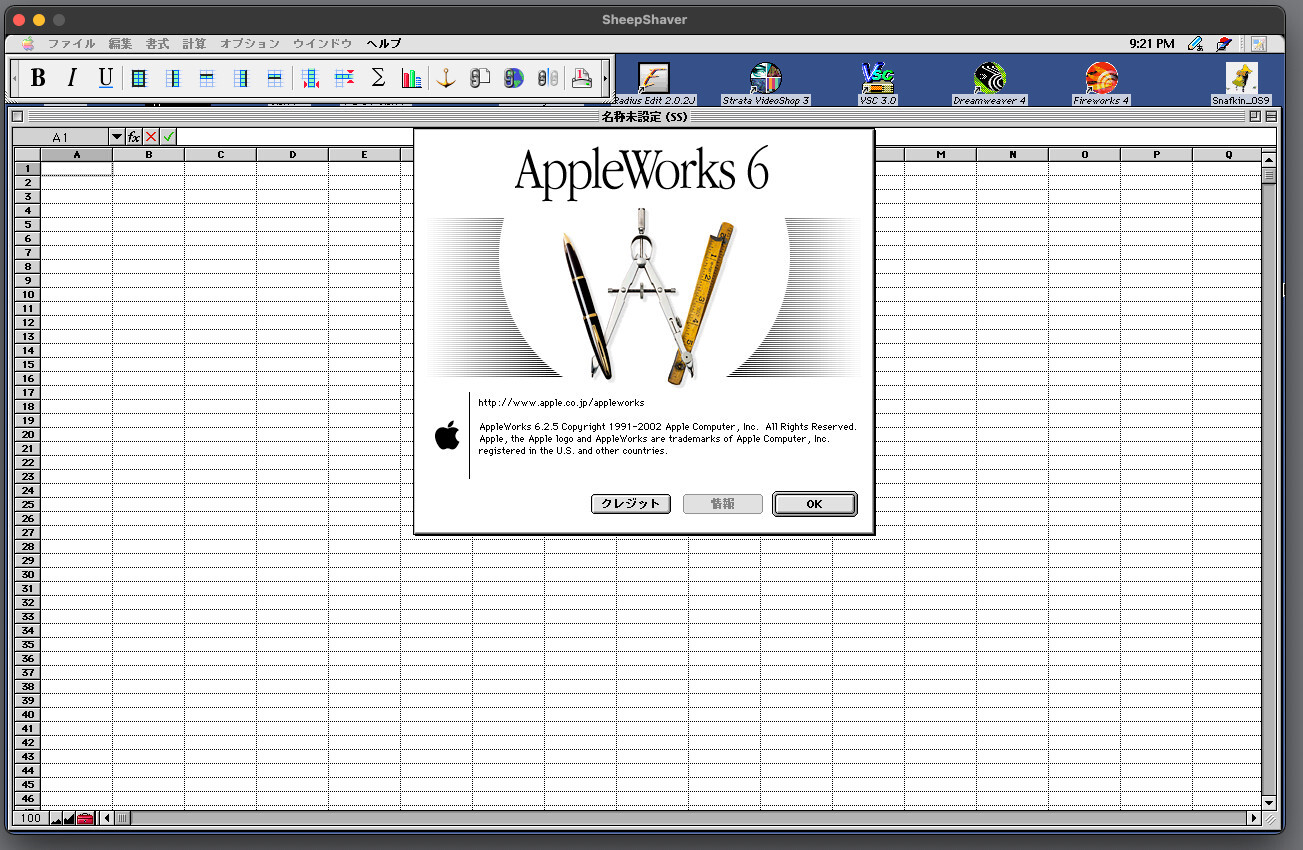The width and height of the screenshot is (1303, 850).
Task: Toggle Bold formatting in the toolbar
Action: click(x=38, y=78)
